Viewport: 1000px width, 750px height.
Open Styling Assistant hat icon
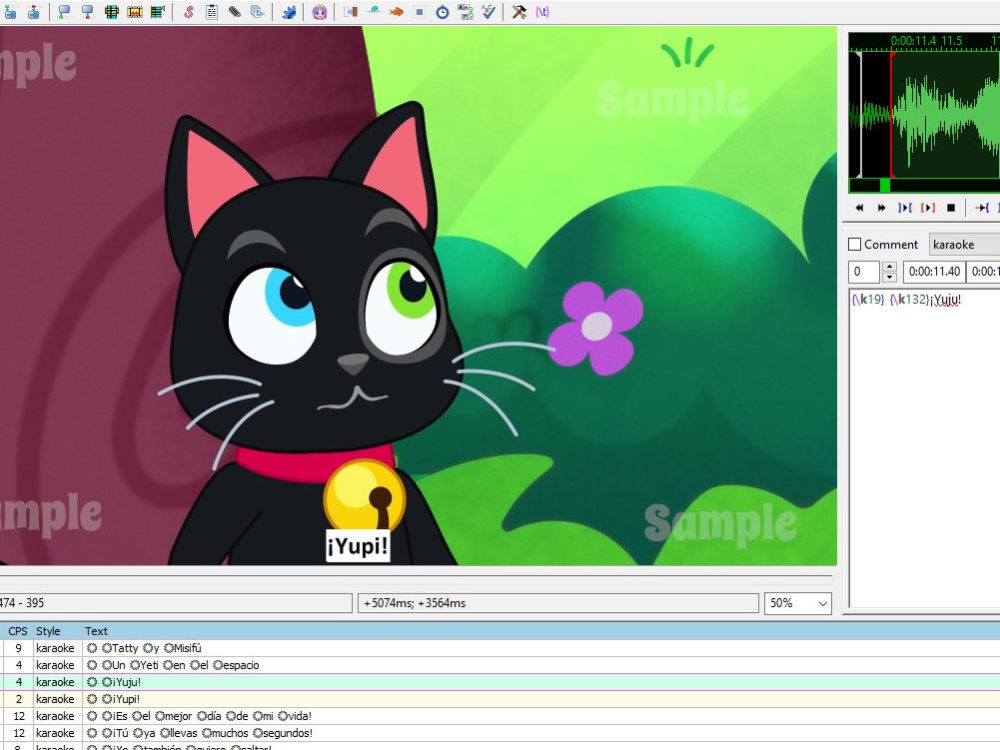pos(374,11)
